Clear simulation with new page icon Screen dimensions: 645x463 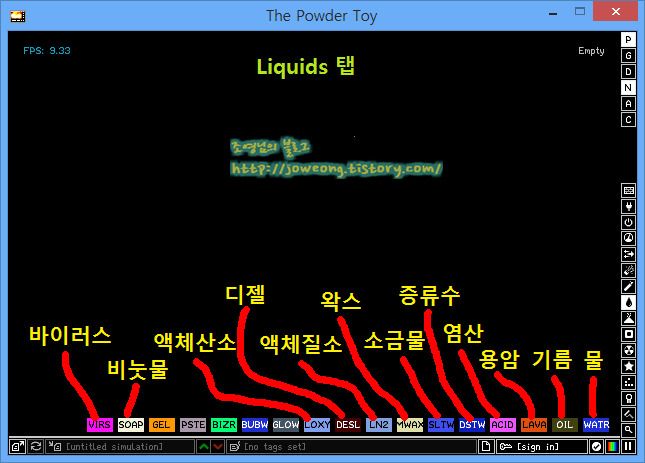click(x=486, y=446)
